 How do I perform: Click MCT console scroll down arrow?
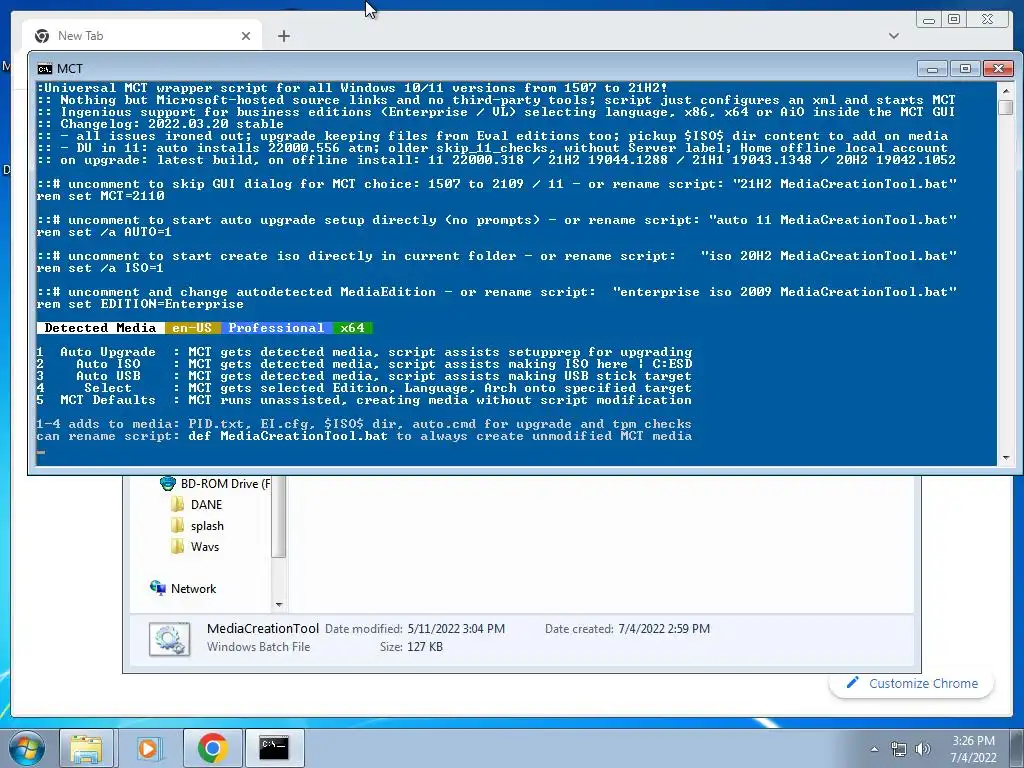click(1006, 458)
